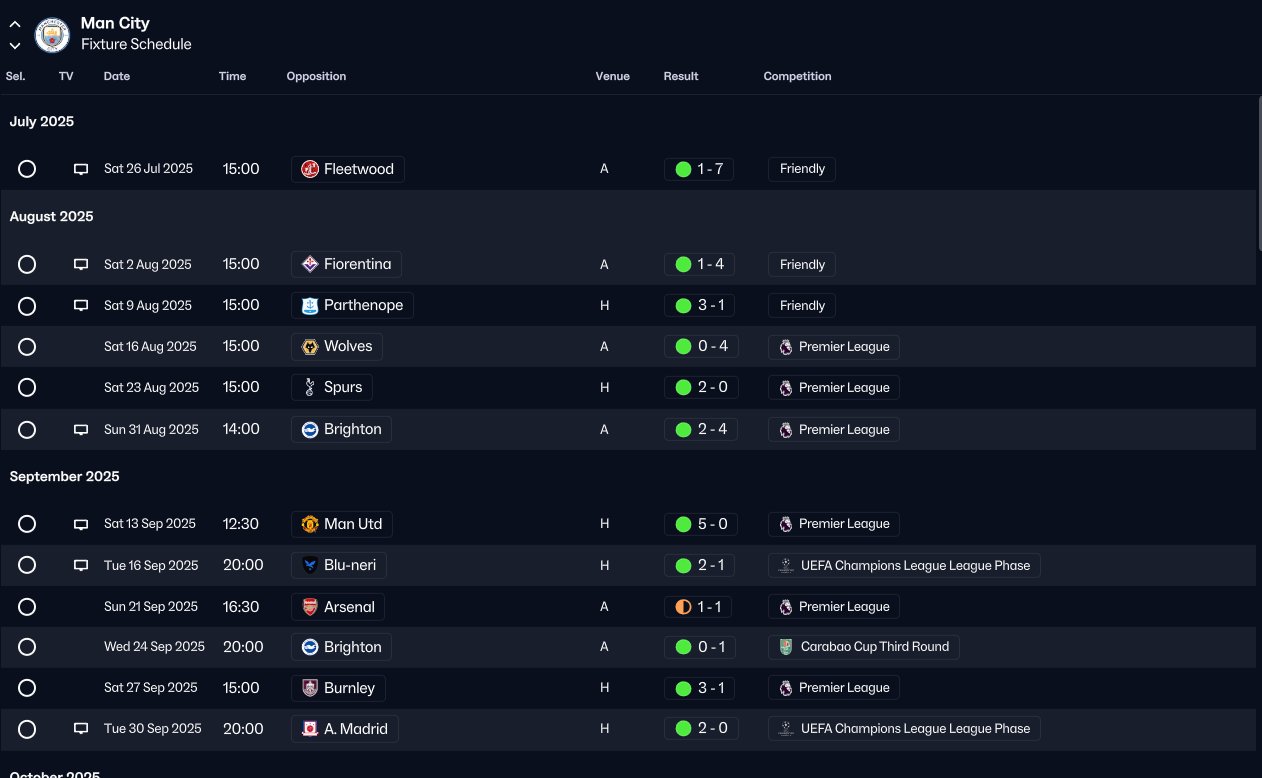
Task: Click the green win indicator for Spurs result
Action: [x=683, y=387]
